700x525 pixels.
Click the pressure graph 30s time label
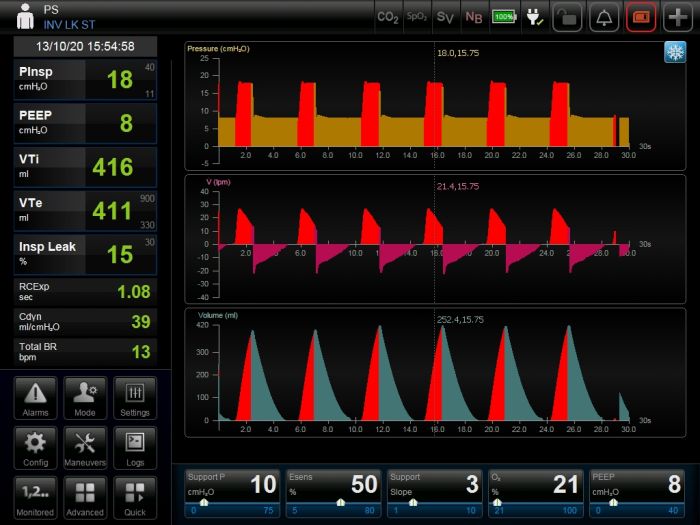coord(645,146)
